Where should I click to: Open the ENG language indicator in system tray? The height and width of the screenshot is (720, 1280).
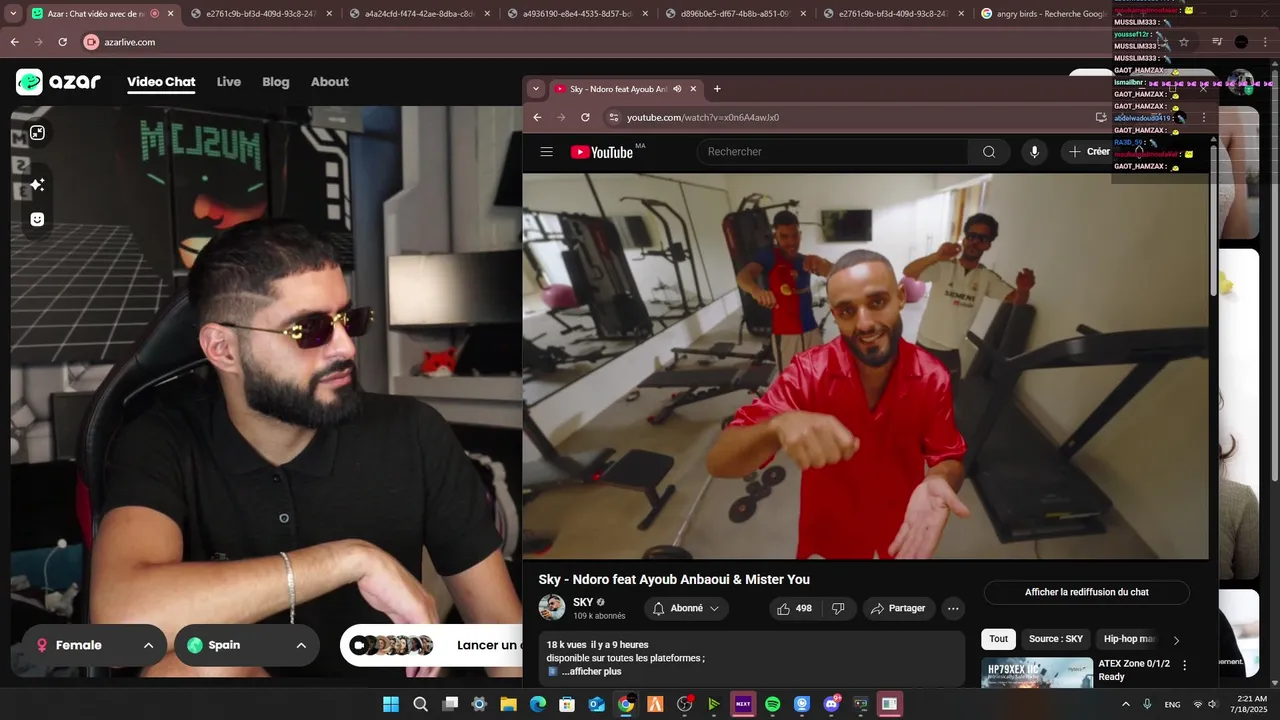point(1172,704)
